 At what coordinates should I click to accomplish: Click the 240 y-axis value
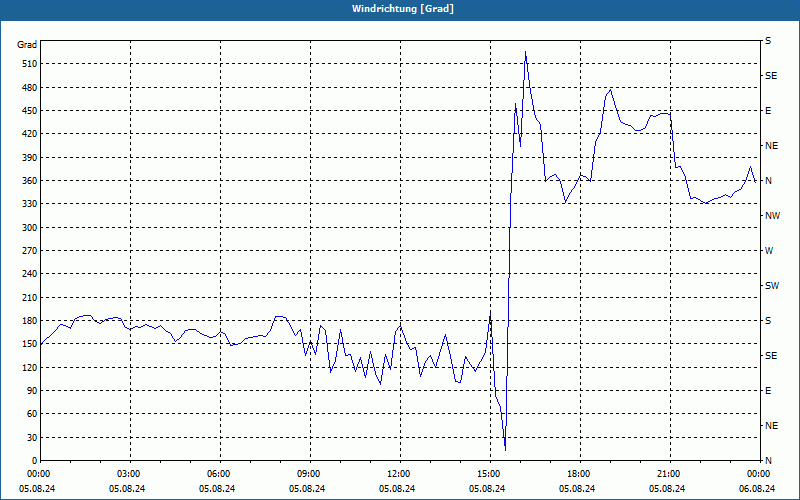[x=29, y=274]
